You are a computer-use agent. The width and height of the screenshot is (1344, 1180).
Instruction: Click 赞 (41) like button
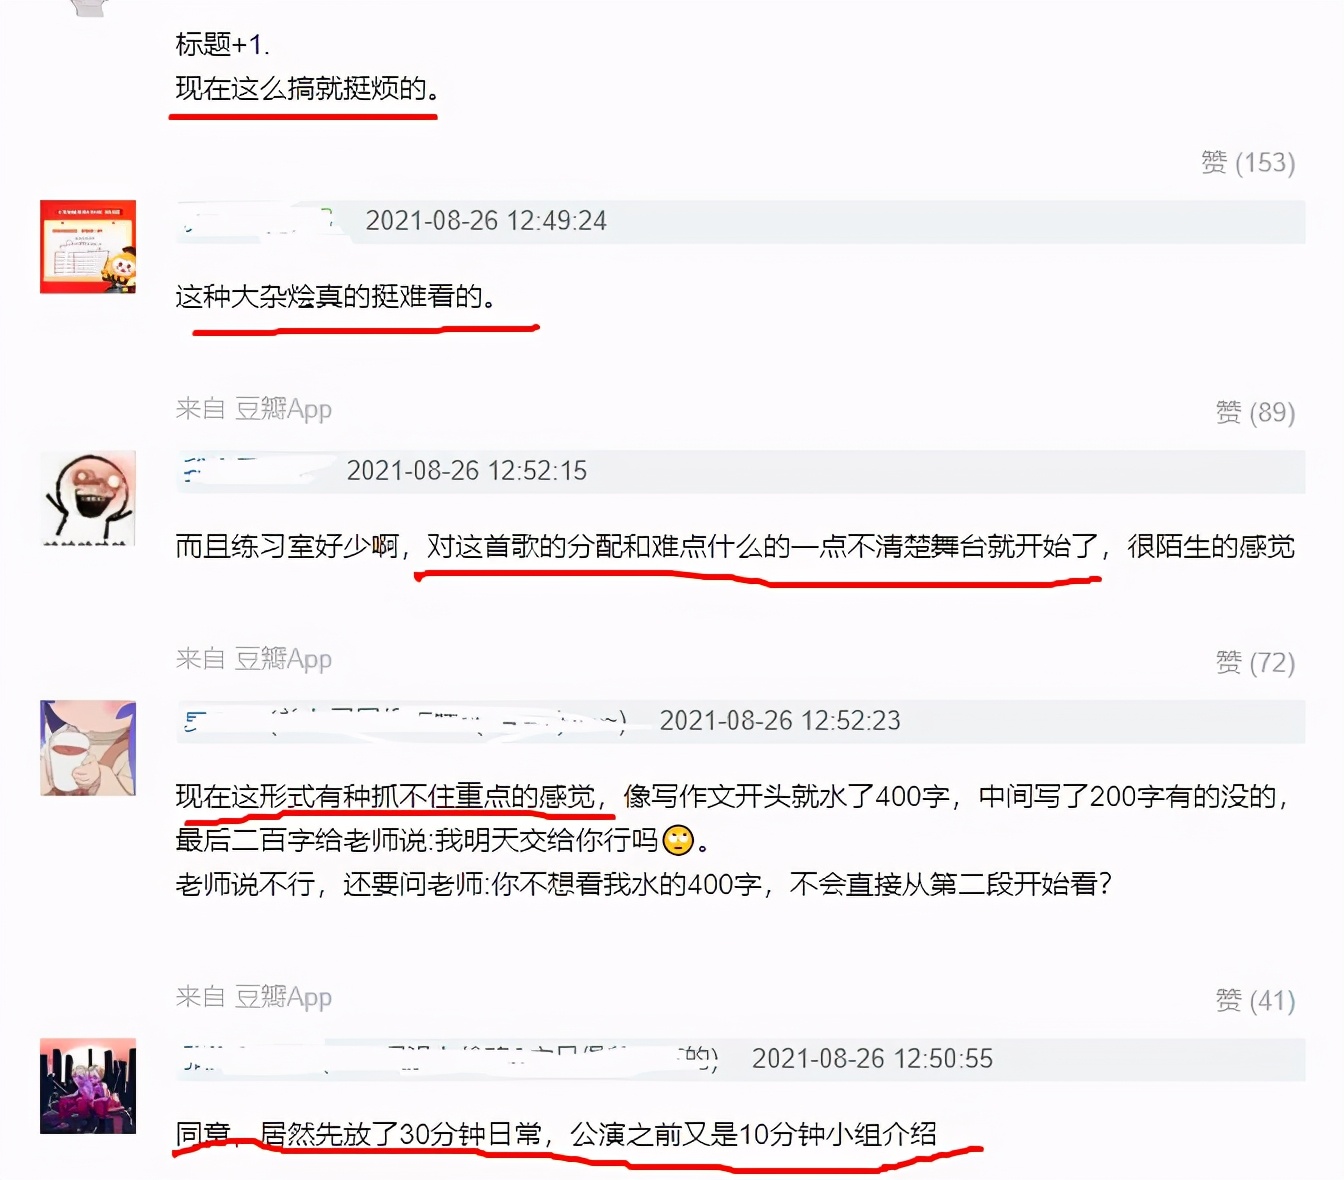(1255, 1000)
